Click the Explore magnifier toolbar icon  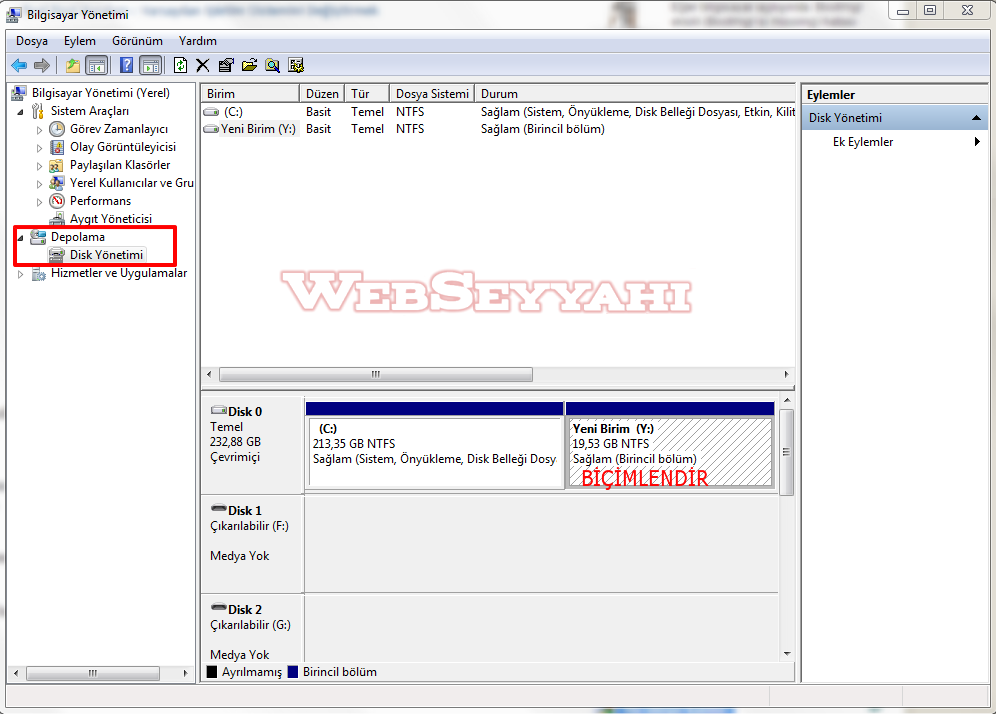pyautogui.click(x=273, y=65)
